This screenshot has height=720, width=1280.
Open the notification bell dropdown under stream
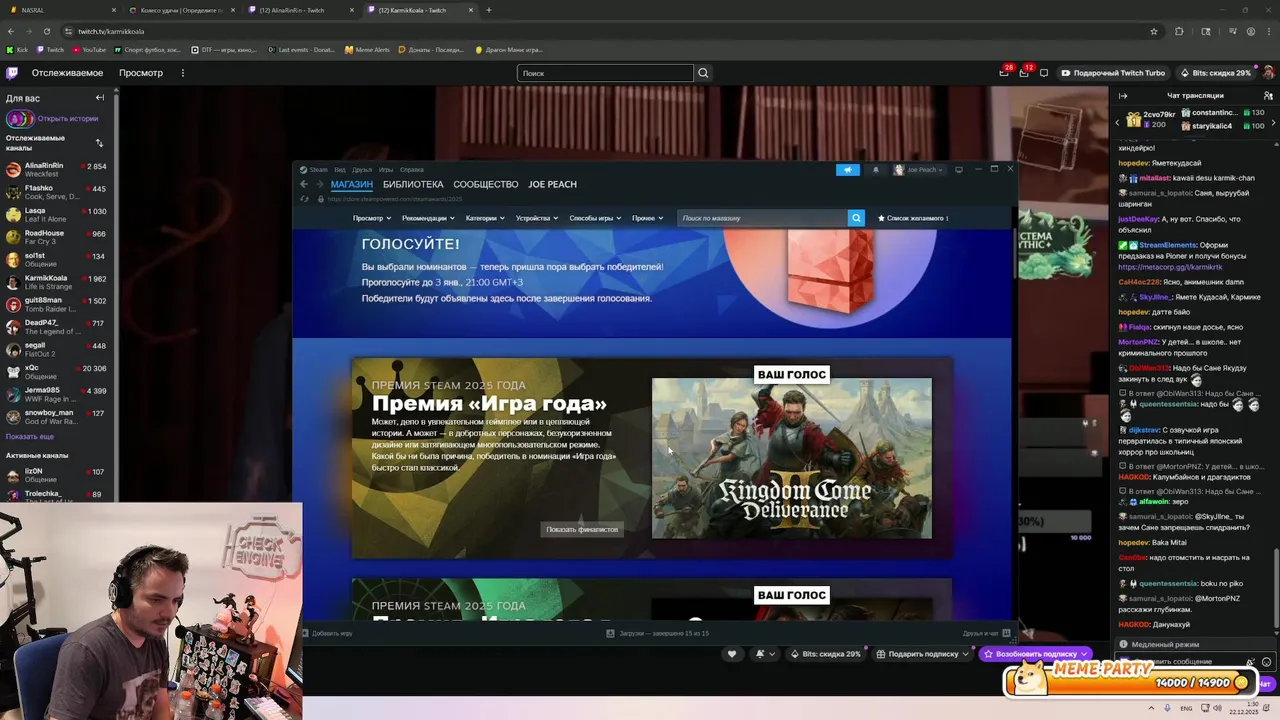[765, 654]
